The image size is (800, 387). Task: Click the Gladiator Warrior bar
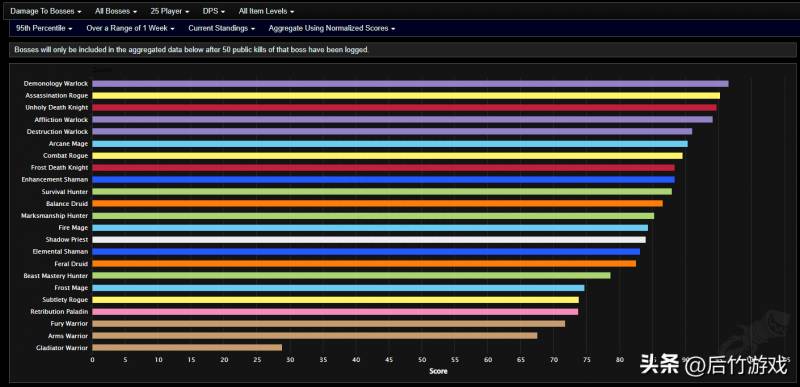click(x=187, y=348)
